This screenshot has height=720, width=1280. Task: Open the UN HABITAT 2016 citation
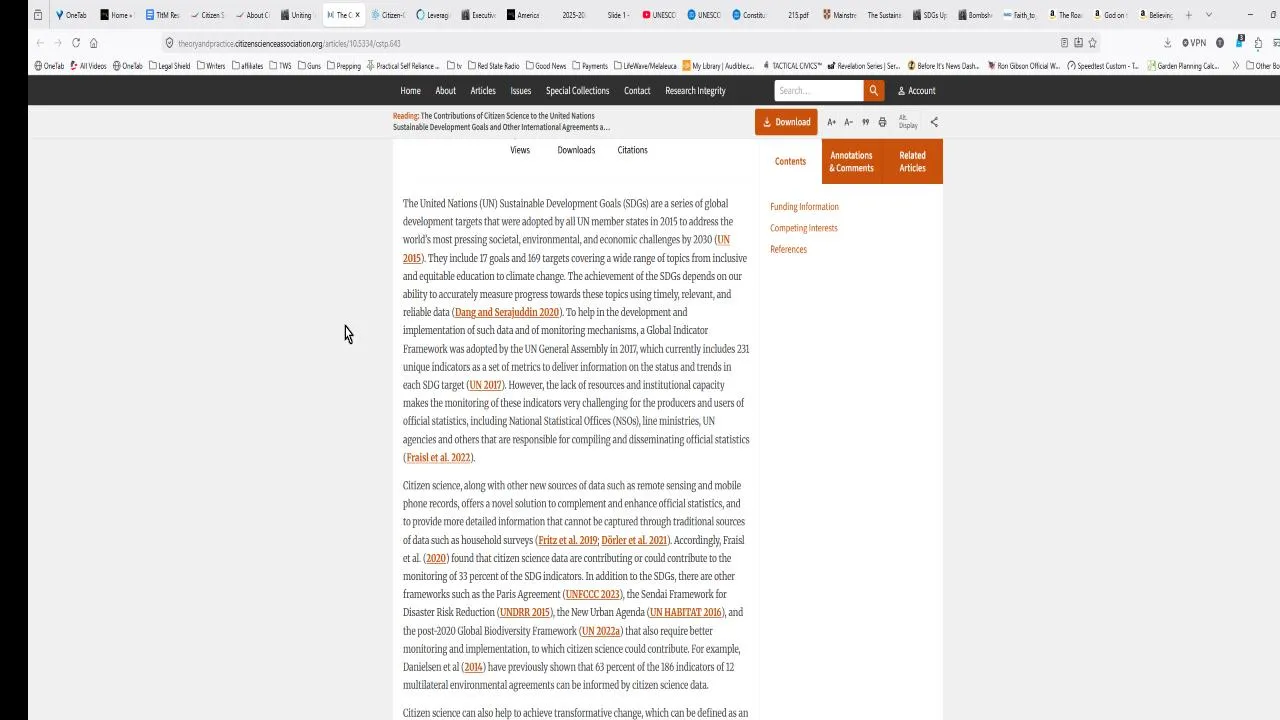click(685, 613)
